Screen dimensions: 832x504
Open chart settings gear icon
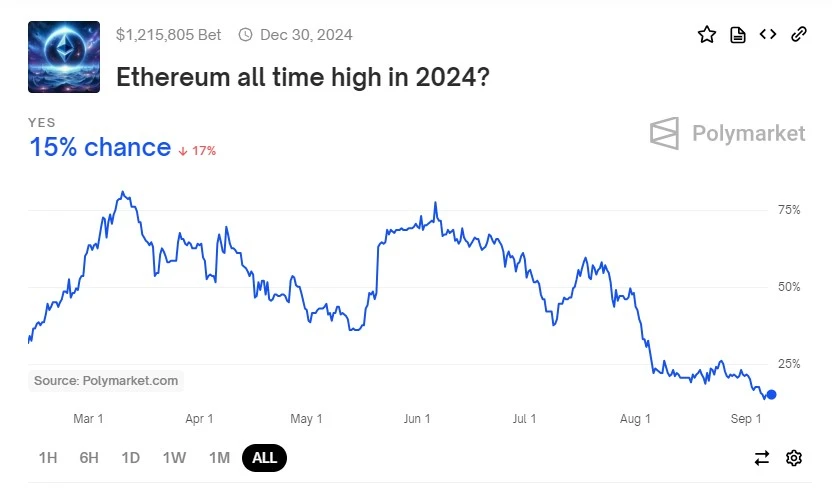(x=794, y=458)
